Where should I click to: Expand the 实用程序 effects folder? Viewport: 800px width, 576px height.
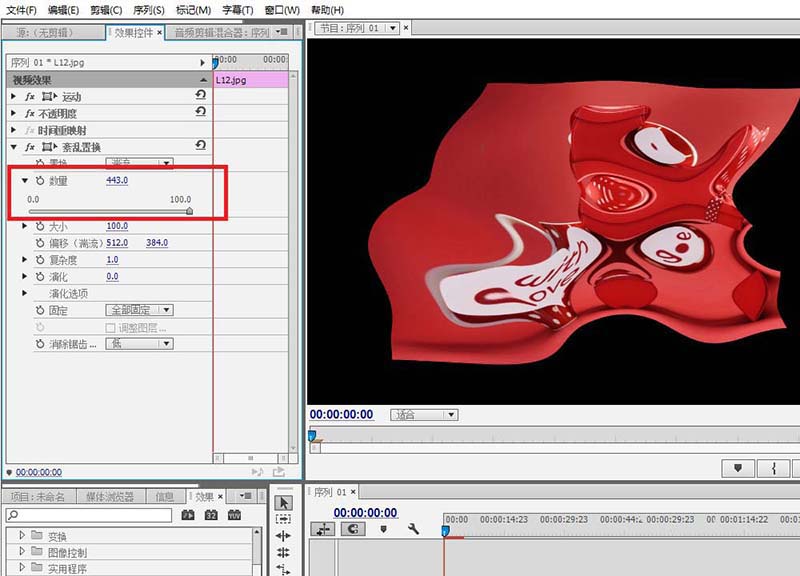click(x=21, y=567)
